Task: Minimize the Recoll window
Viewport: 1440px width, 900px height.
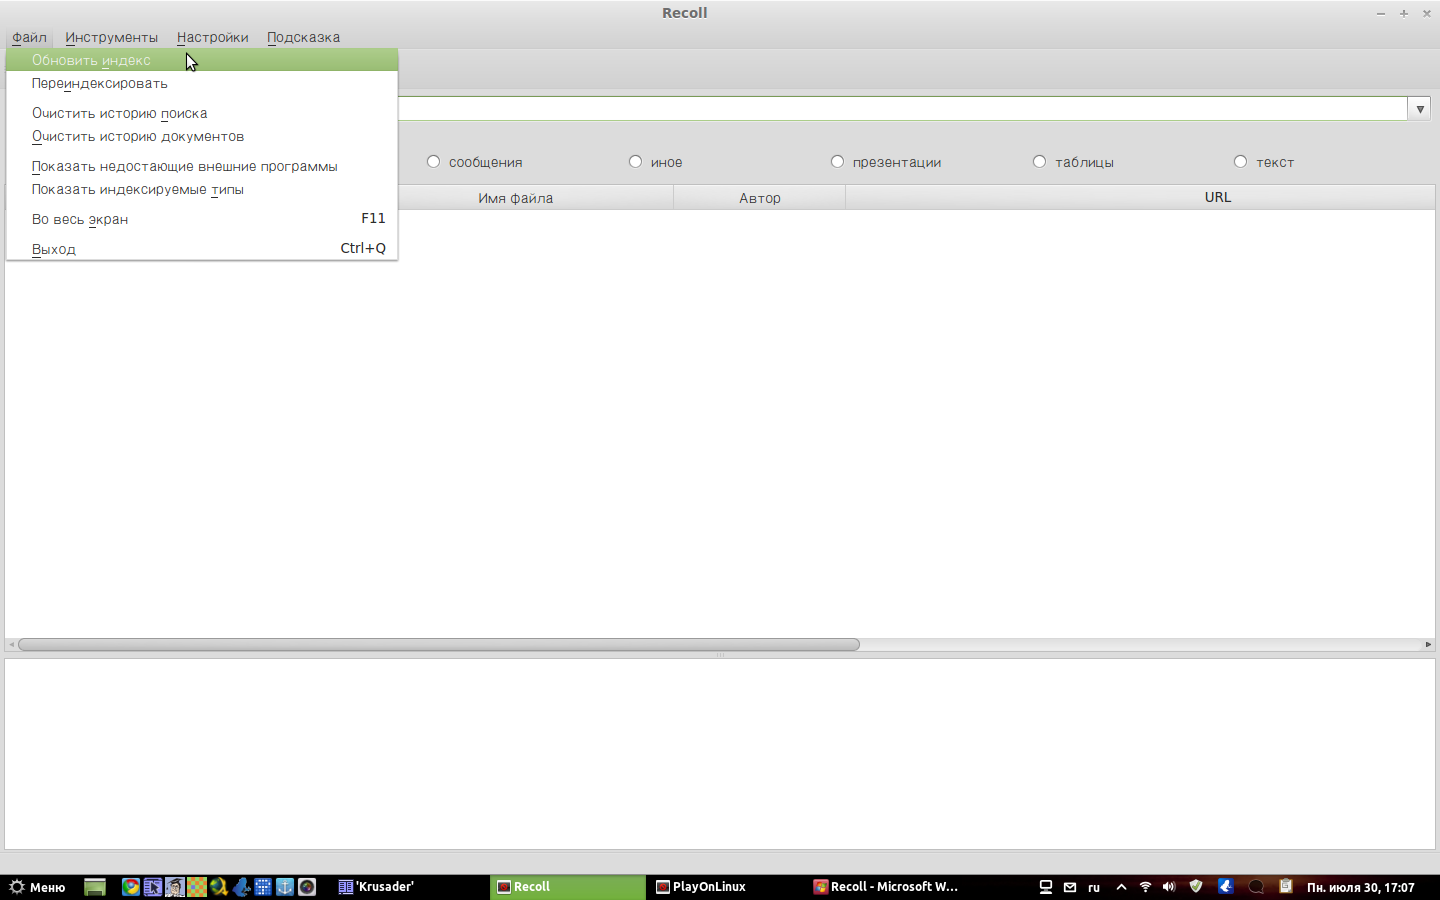Action: (1381, 13)
